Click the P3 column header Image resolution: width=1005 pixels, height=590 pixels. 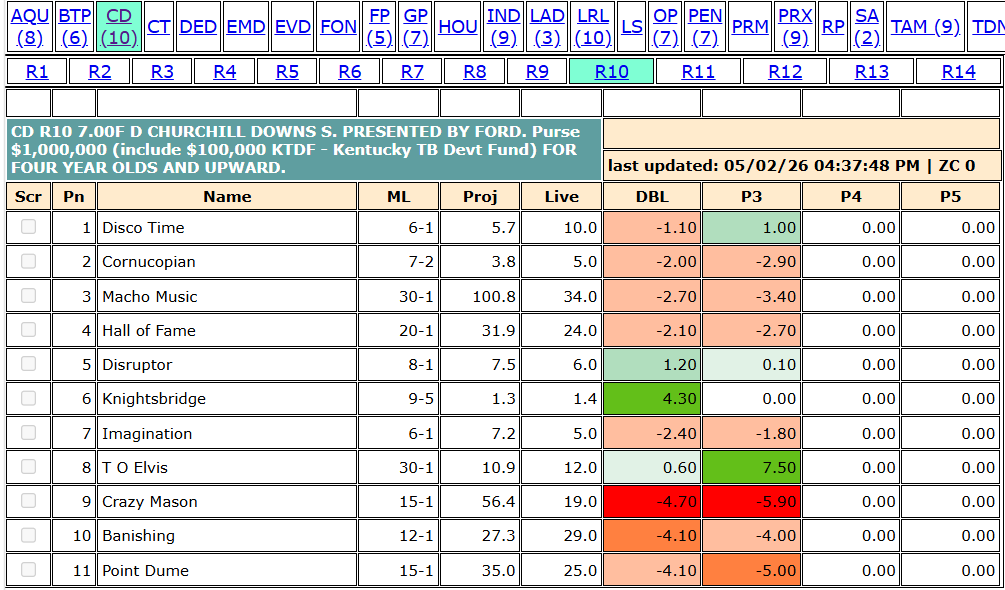tap(751, 196)
